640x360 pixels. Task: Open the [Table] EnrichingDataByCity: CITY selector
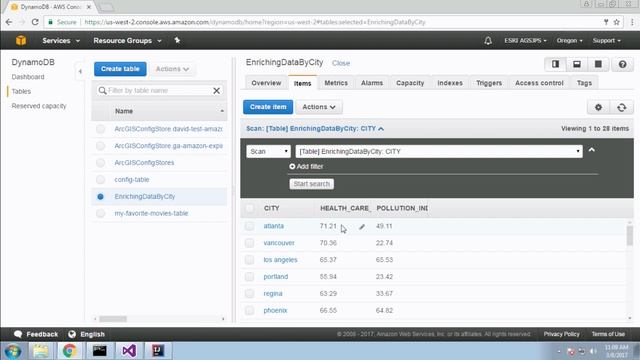point(439,151)
